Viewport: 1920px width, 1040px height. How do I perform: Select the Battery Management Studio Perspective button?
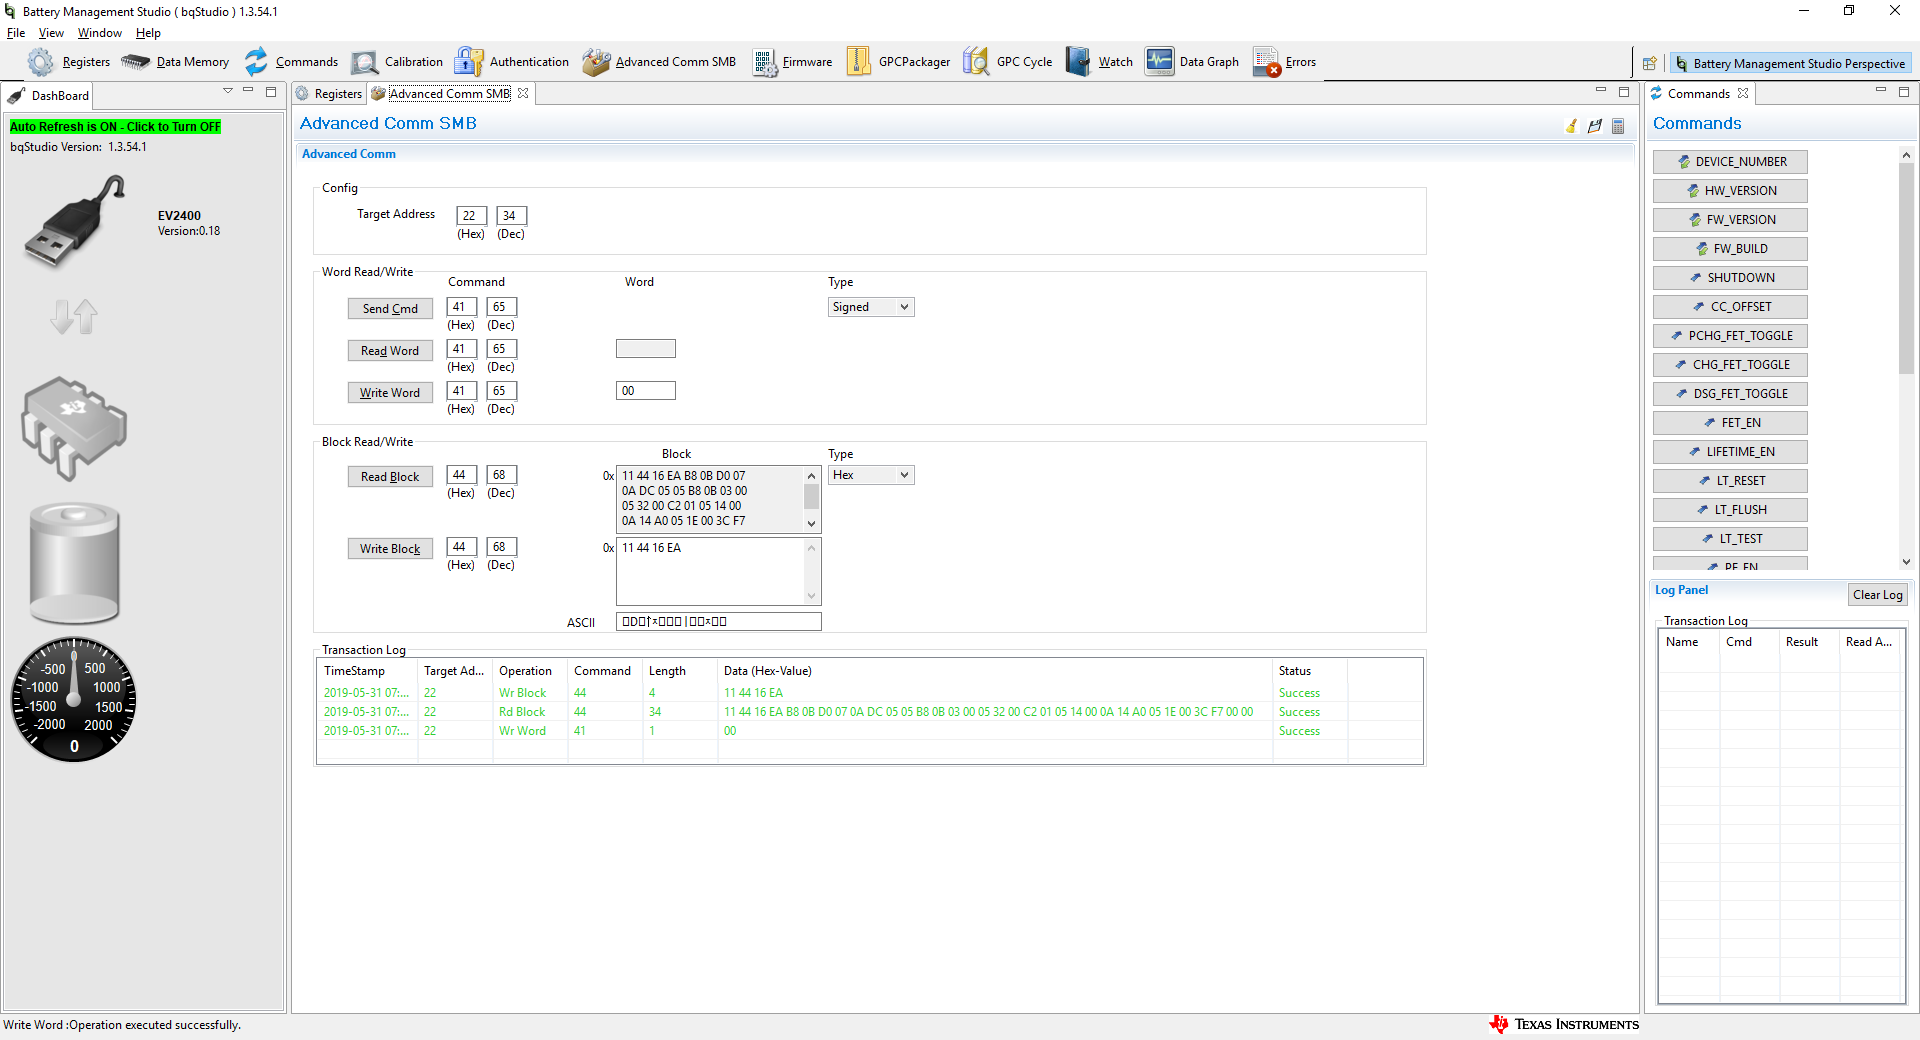[1790, 63]
